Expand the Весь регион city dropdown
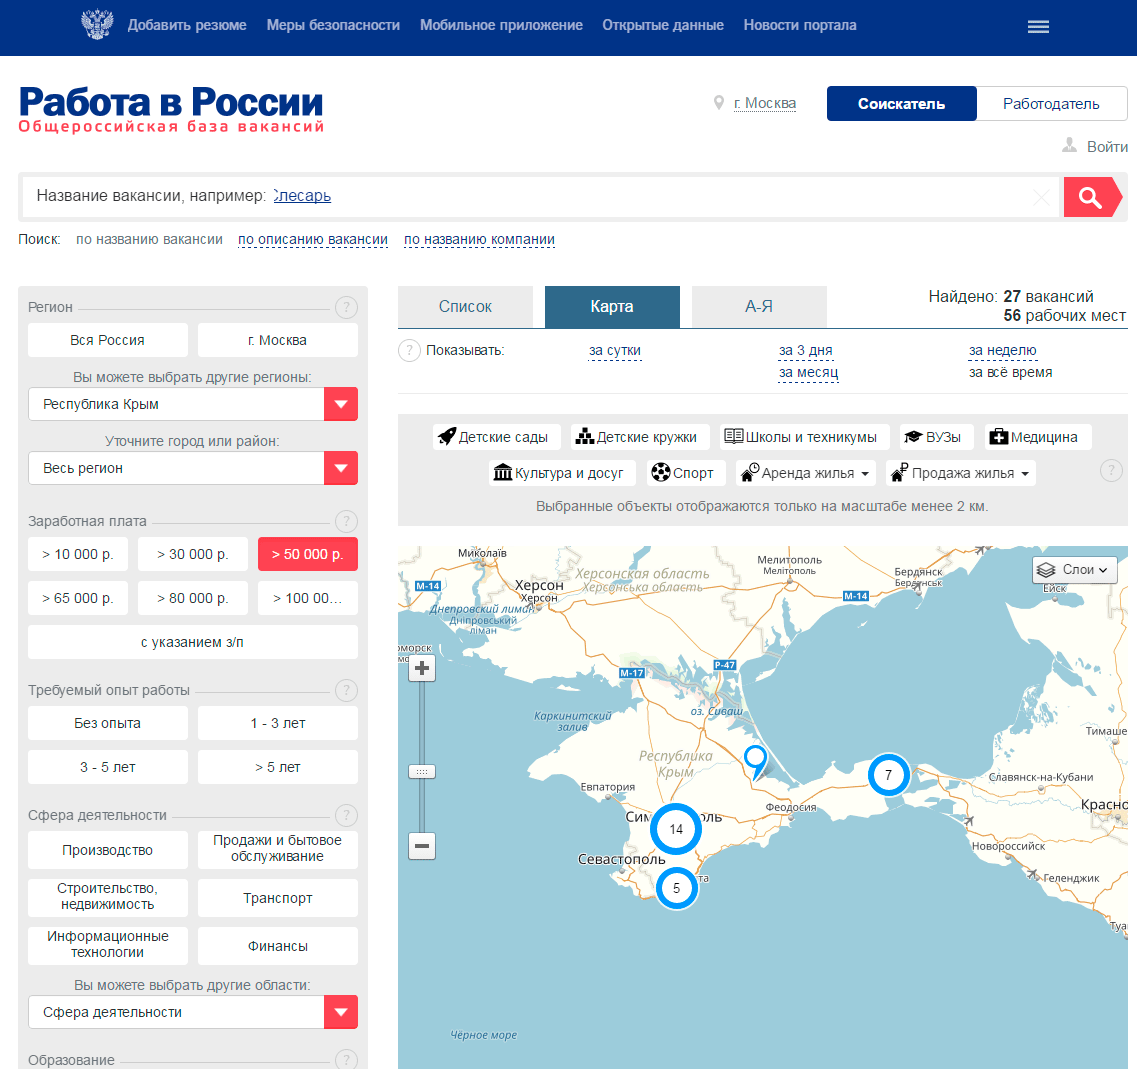 tap(341, 469)
